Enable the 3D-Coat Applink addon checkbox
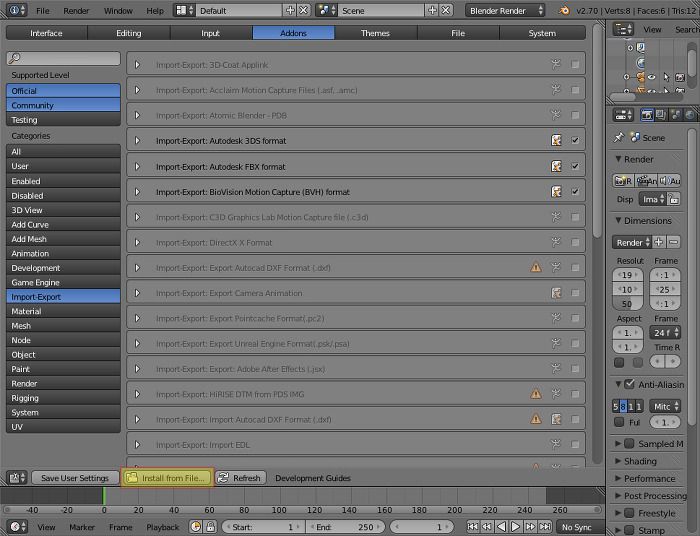700x536 pixels. [575, 64]
